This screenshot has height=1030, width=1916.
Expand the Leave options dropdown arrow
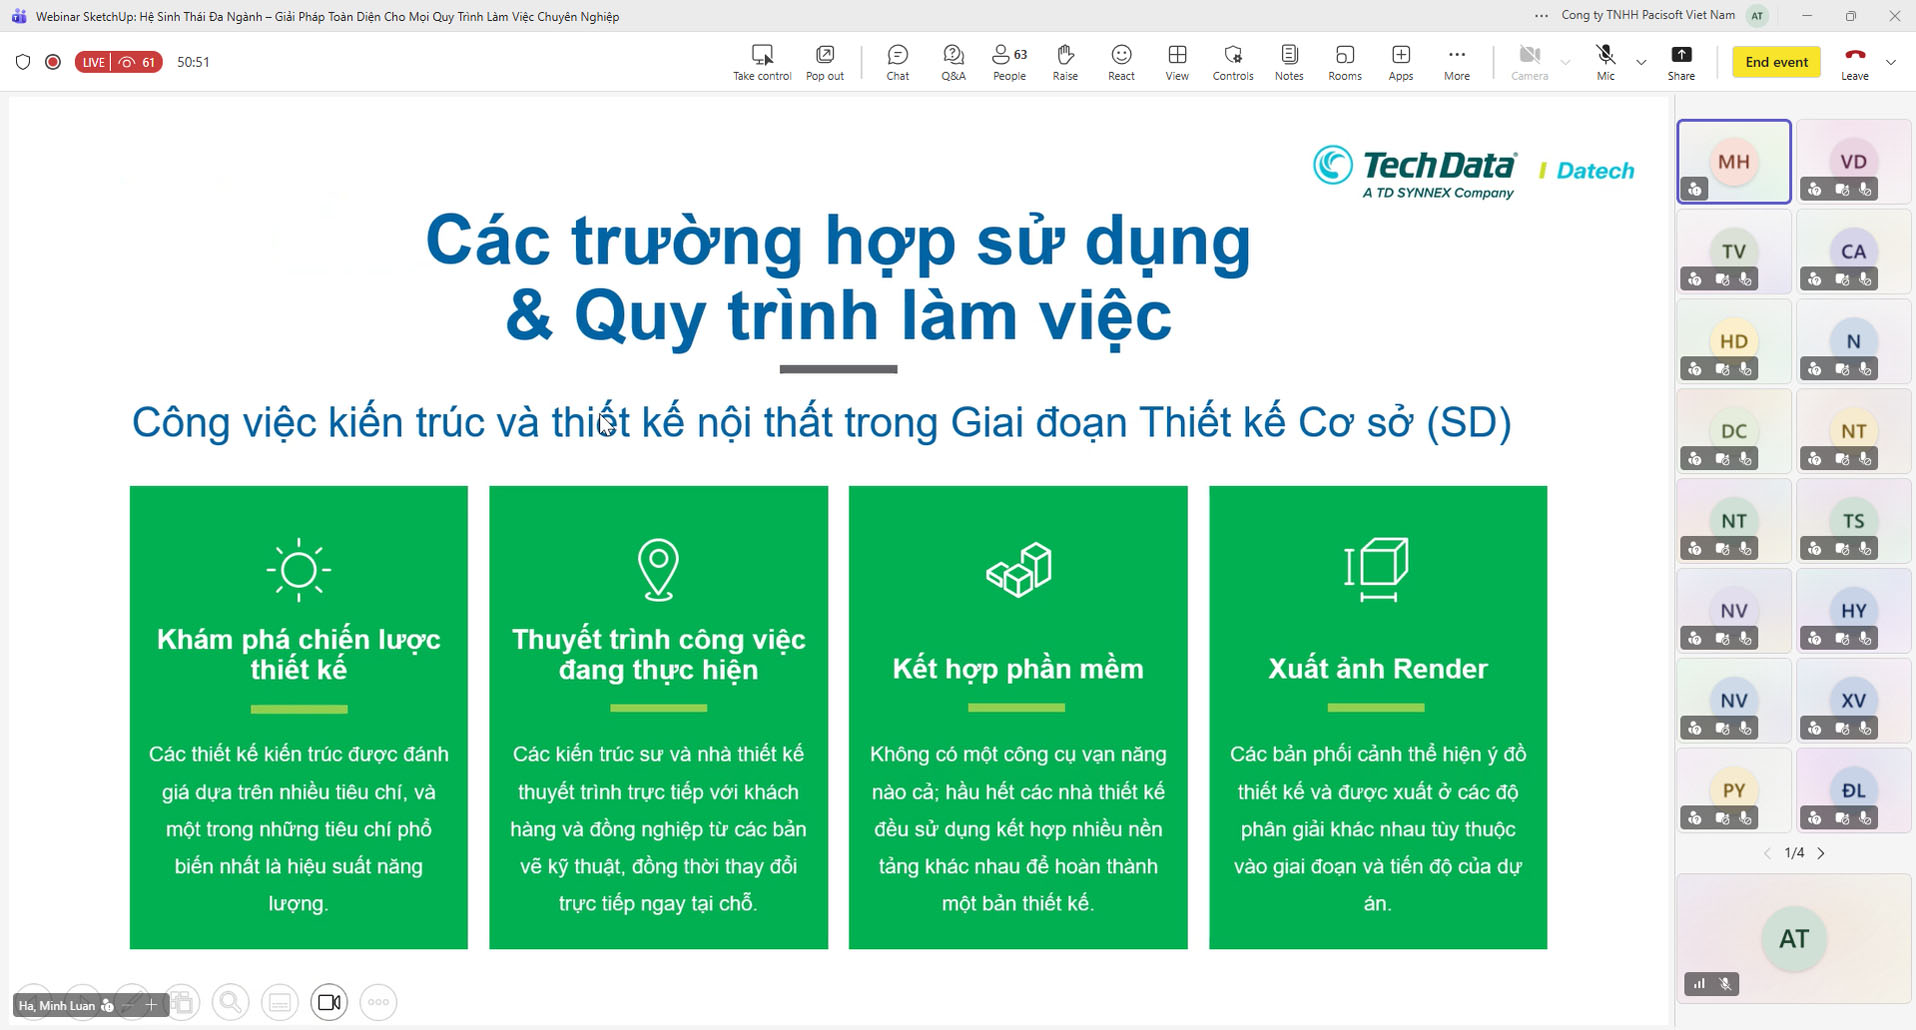(1890, 62)
